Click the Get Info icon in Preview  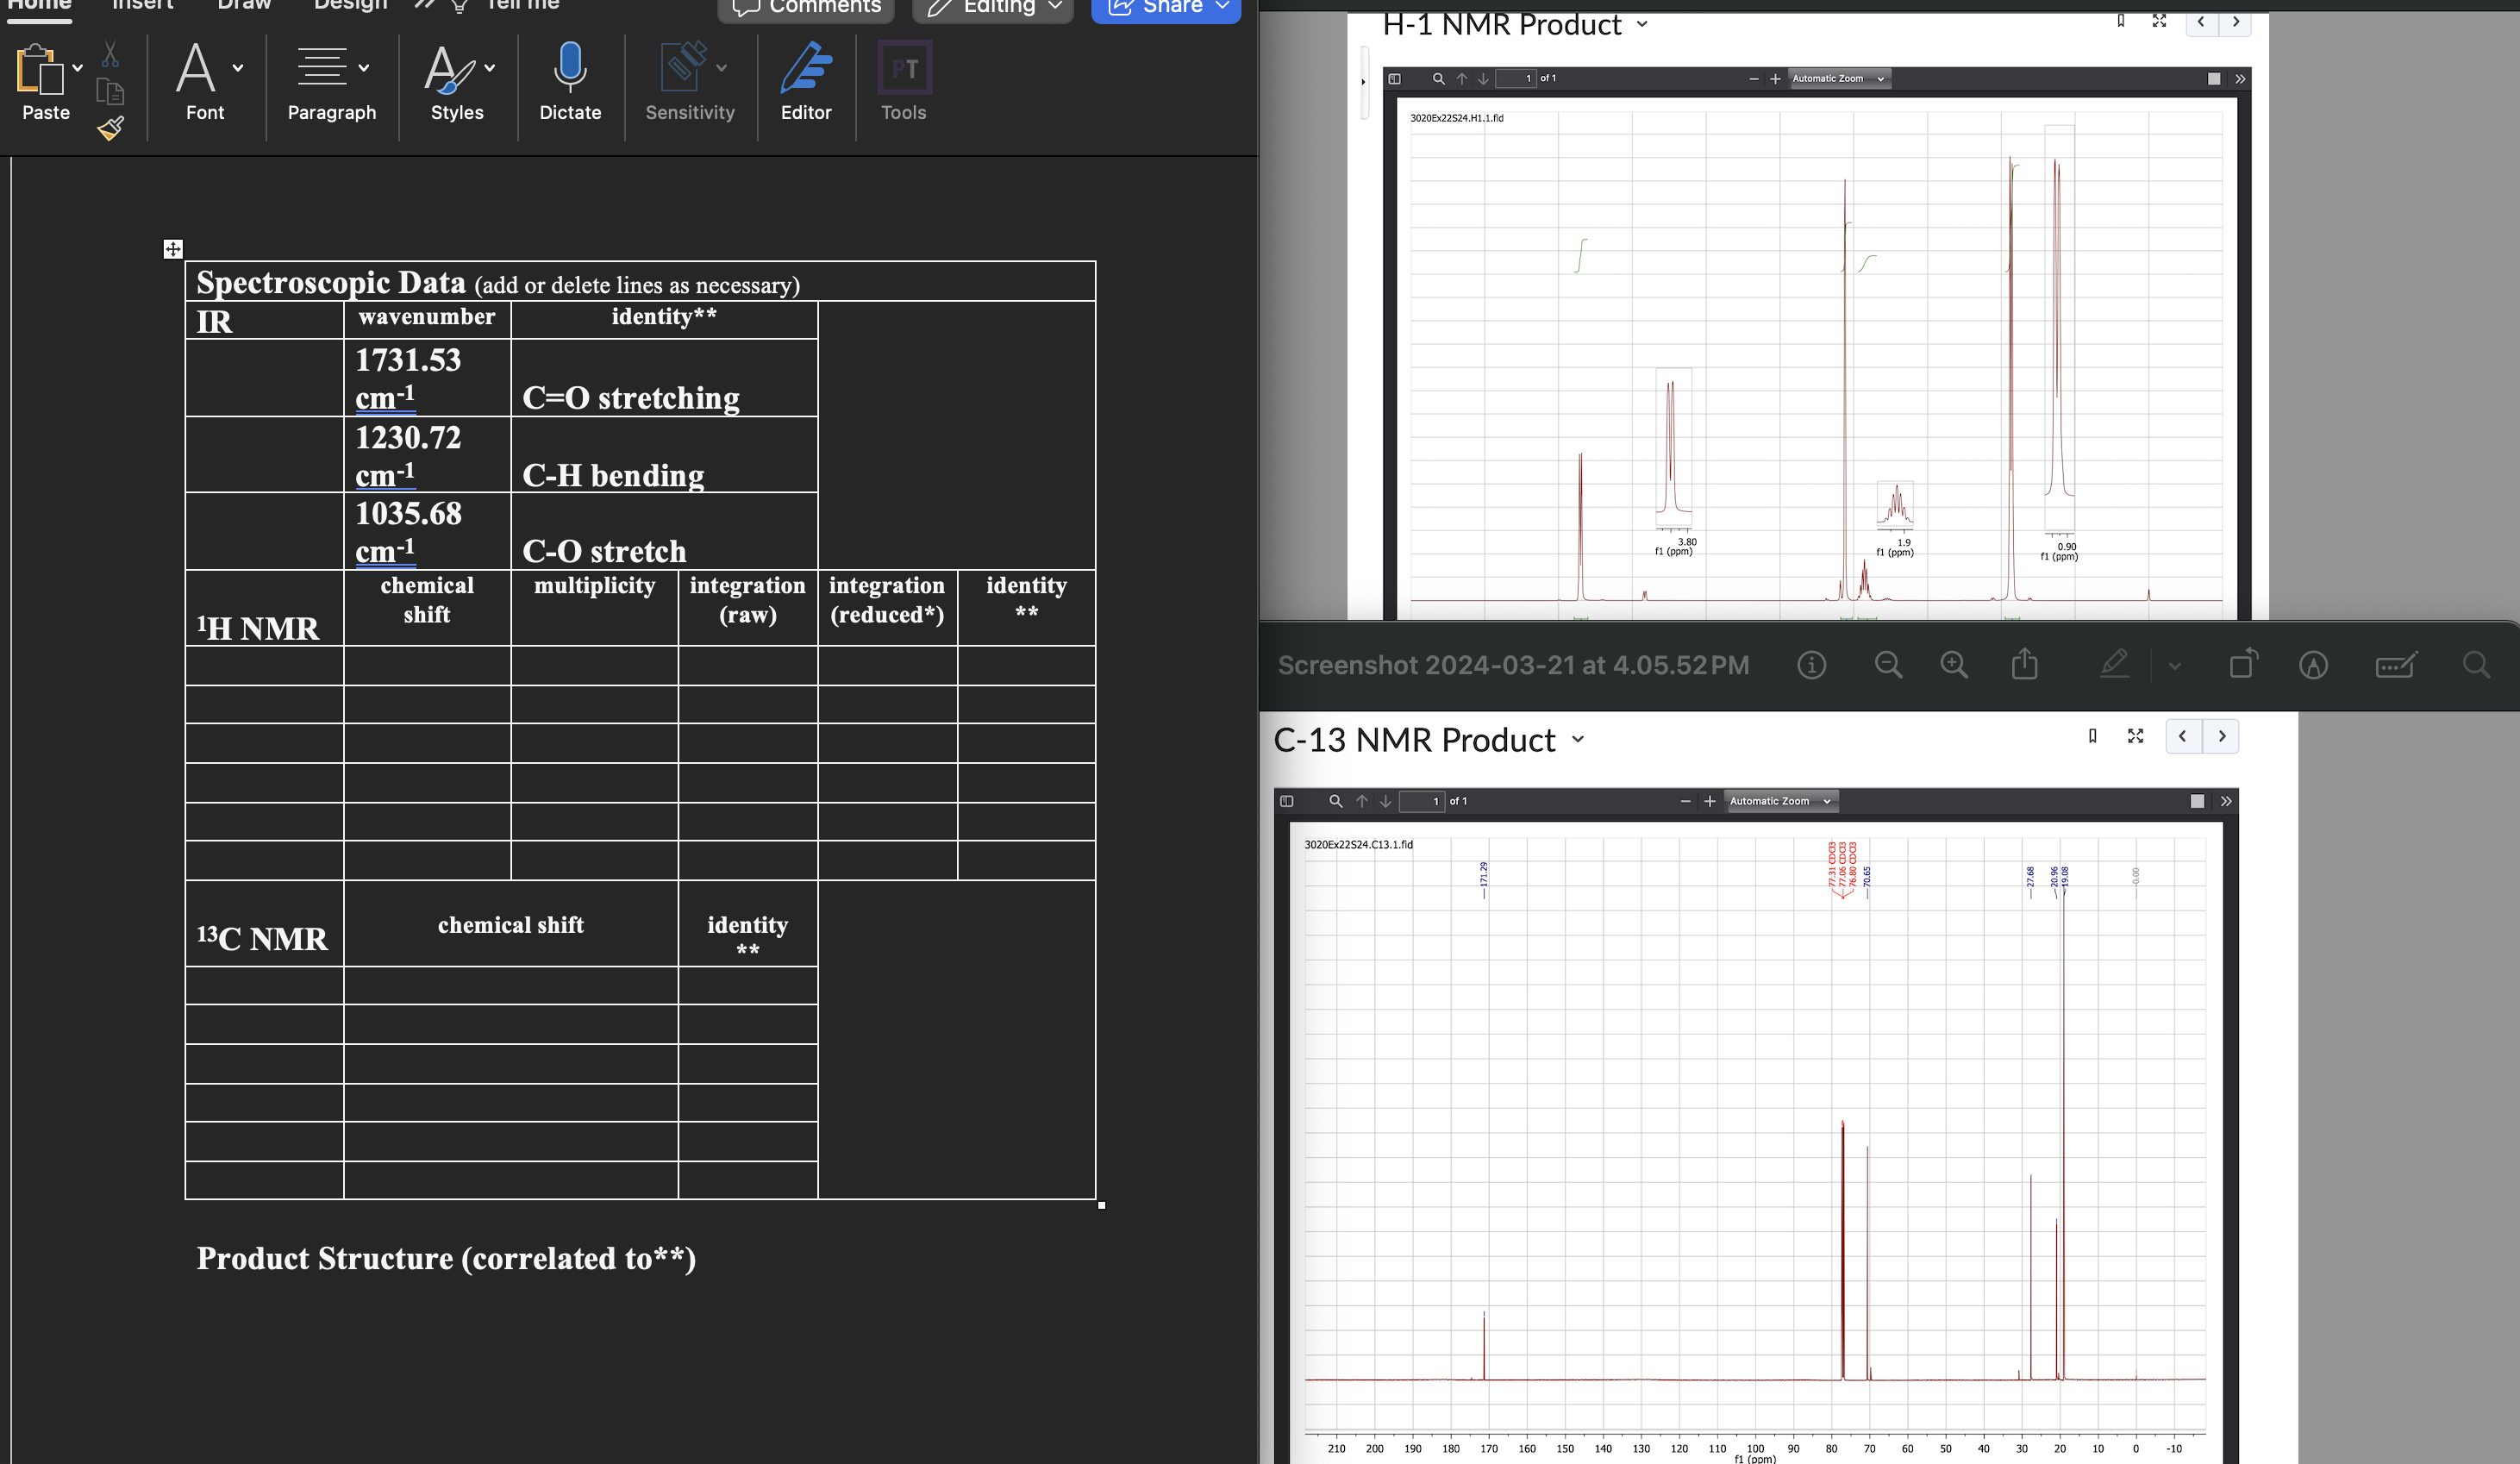(x=1812, y=665)
